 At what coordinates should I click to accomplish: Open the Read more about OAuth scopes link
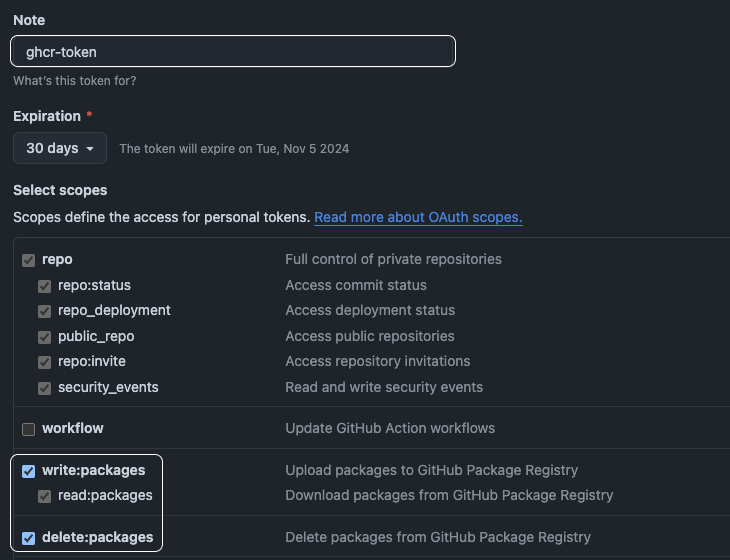pyautogui.click(x=418, y=217)
